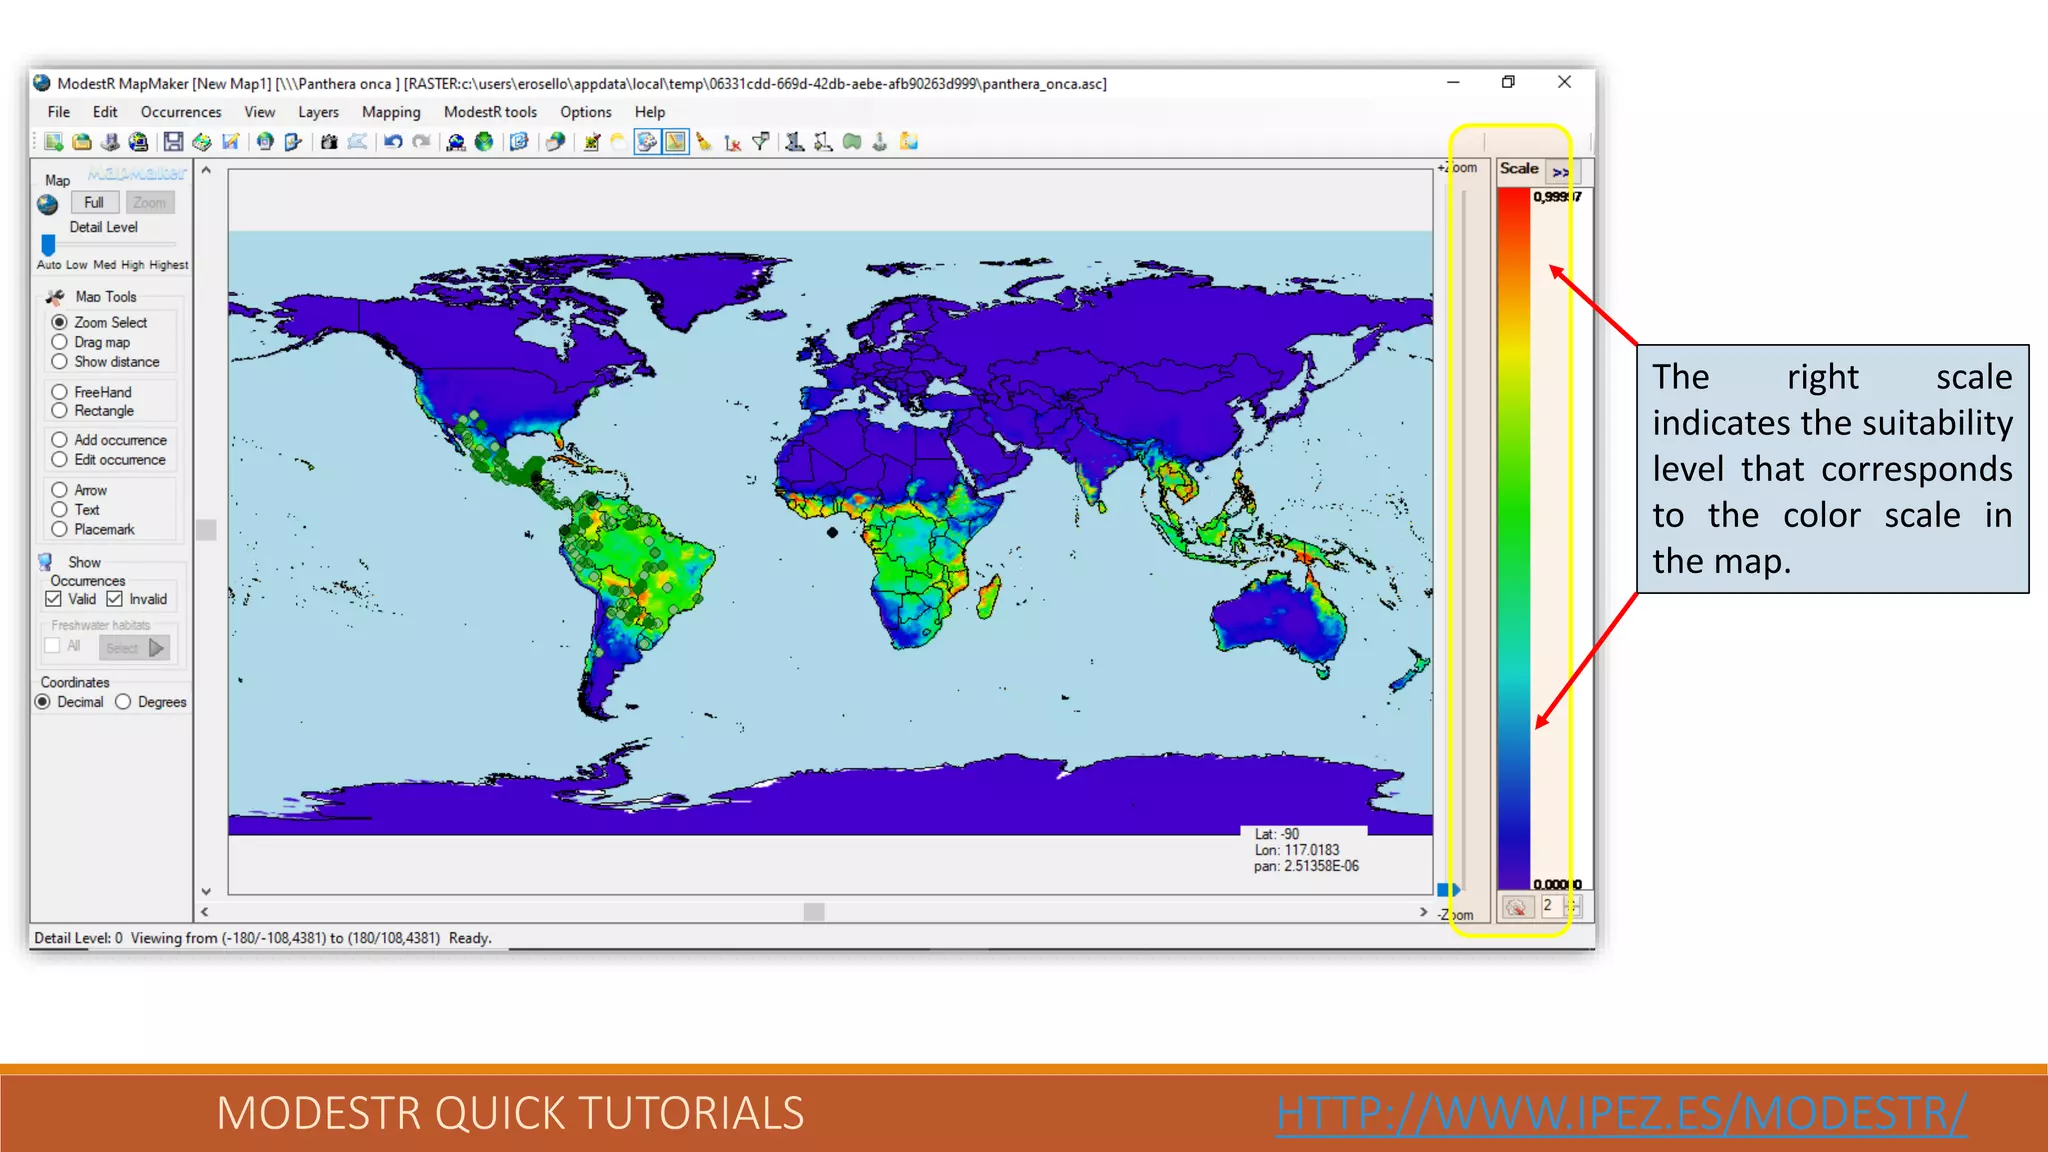Click the print map toolbar icon
The width and height of the screenshot is (2048, 1152).
(202, 142)
